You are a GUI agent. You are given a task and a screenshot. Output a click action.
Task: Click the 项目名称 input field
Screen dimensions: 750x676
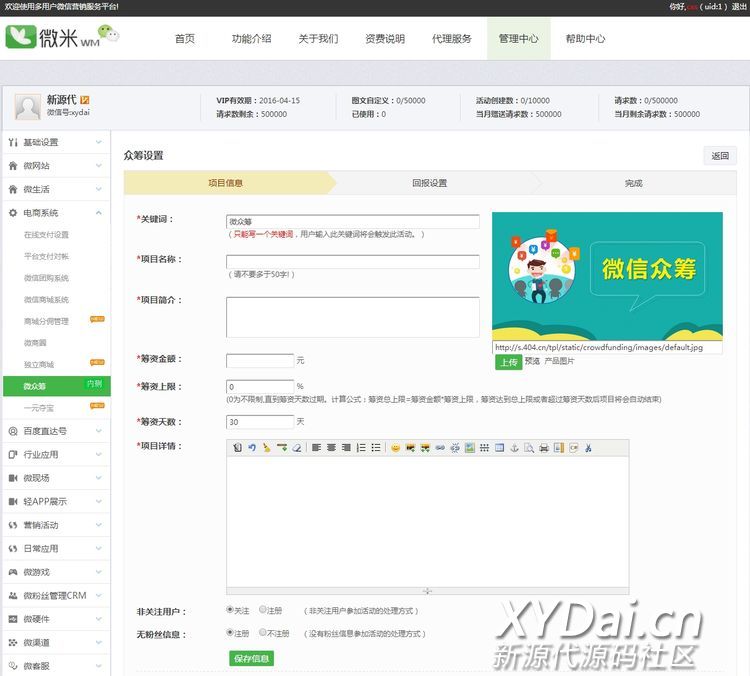pyautogui.click(x=353, y=261)
